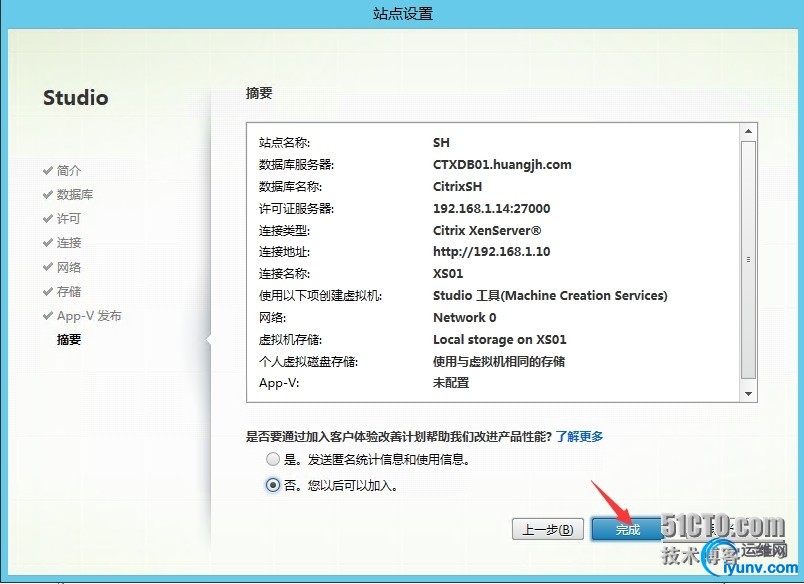Screen dimensions: 804x584
Task: Select the 否 join later radio button
Action: coord(273,485)
